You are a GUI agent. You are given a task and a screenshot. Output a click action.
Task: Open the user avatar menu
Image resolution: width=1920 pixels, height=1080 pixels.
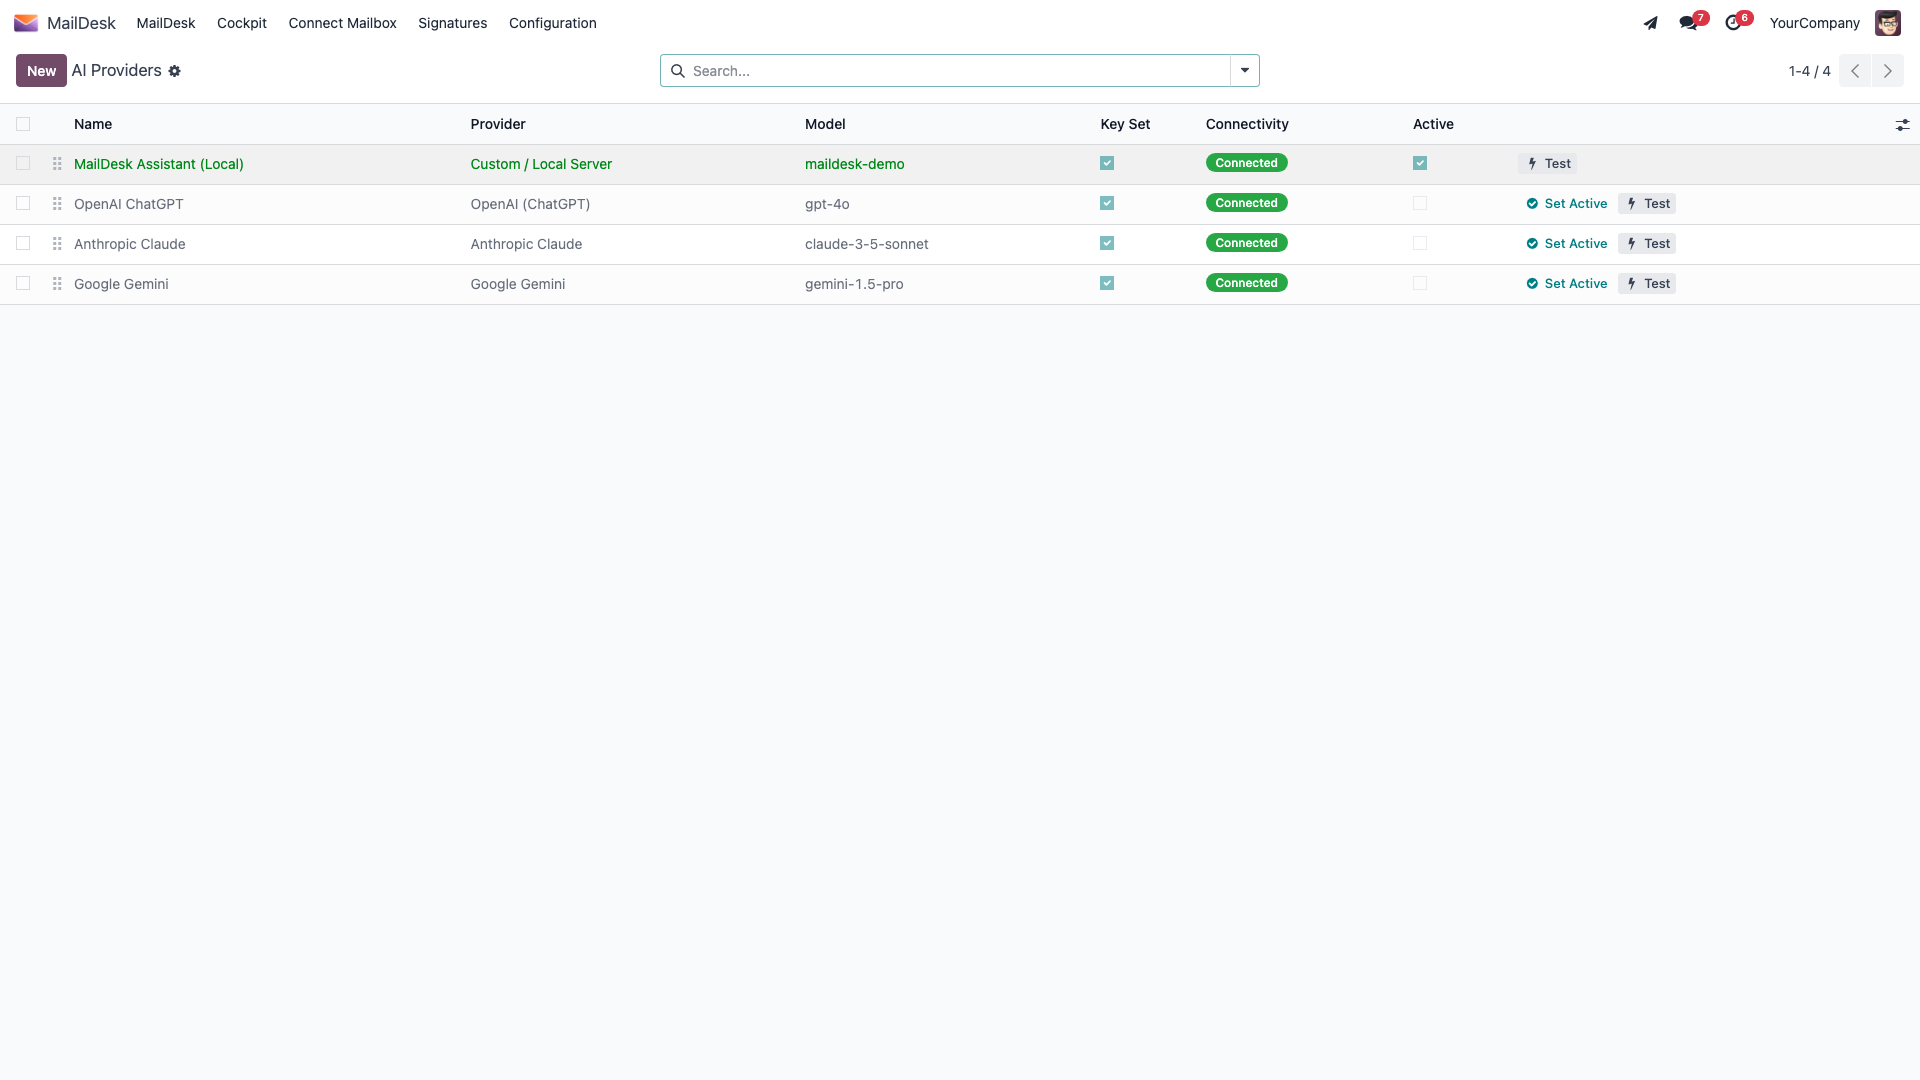pyautogui.click(x=1887, y=23)
